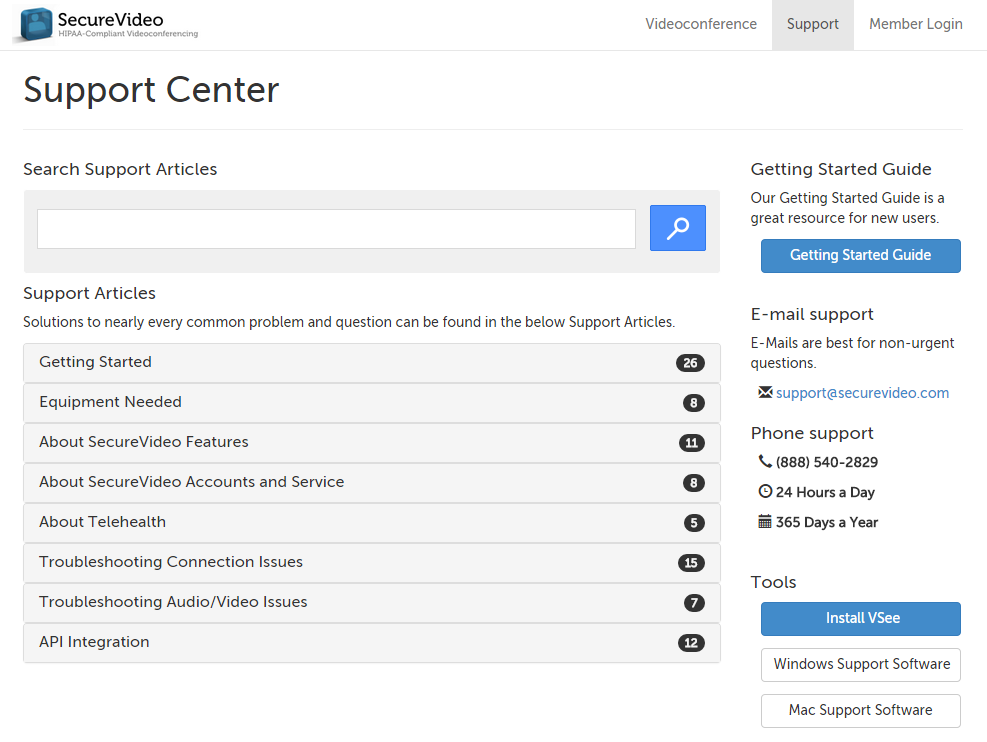Image resolution: width=987 pixels, height=742 pixels.
Task: Click the Support Articles section heading
Action: point(89,293)
